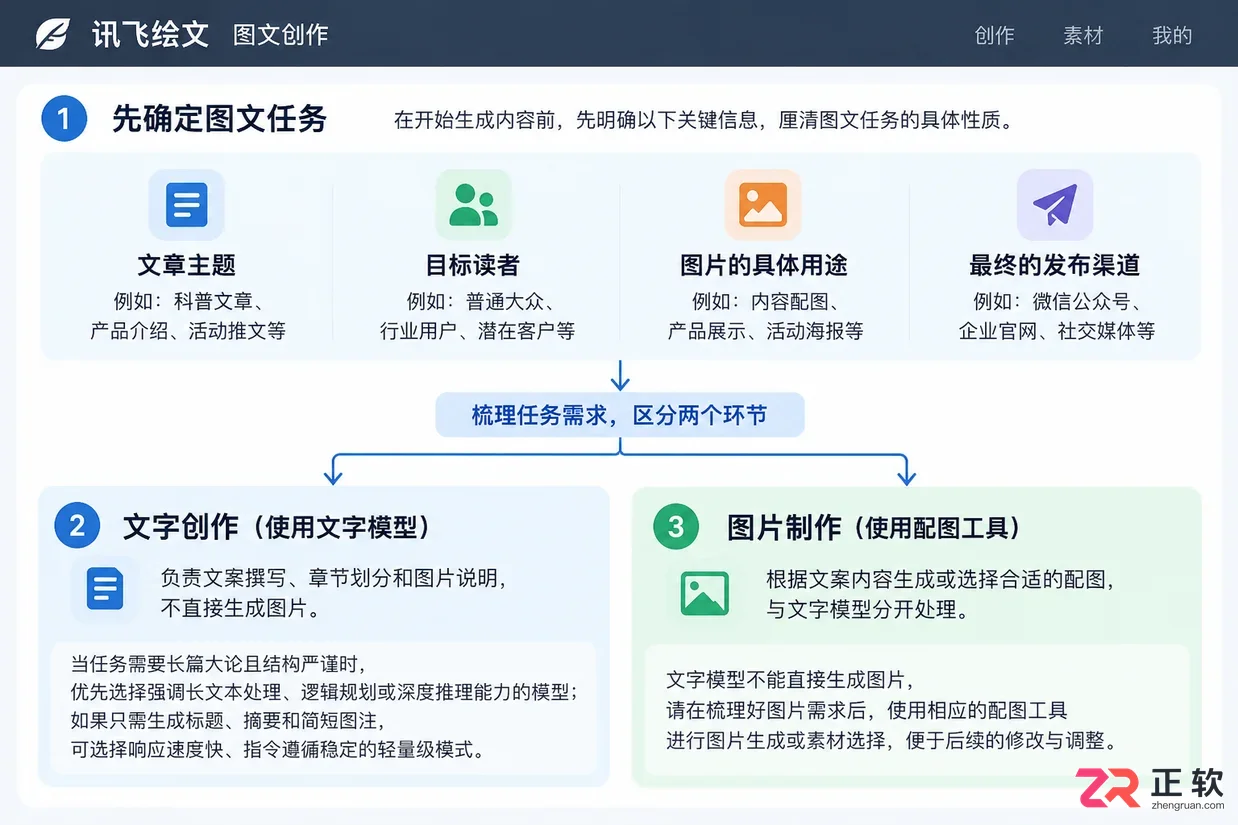Image resolution: width=1238 pixels, height=825 pixels.
Task: Click the line 可选择响应速度快、指令遵循稳定的轻量级模式
Action: 277,749
